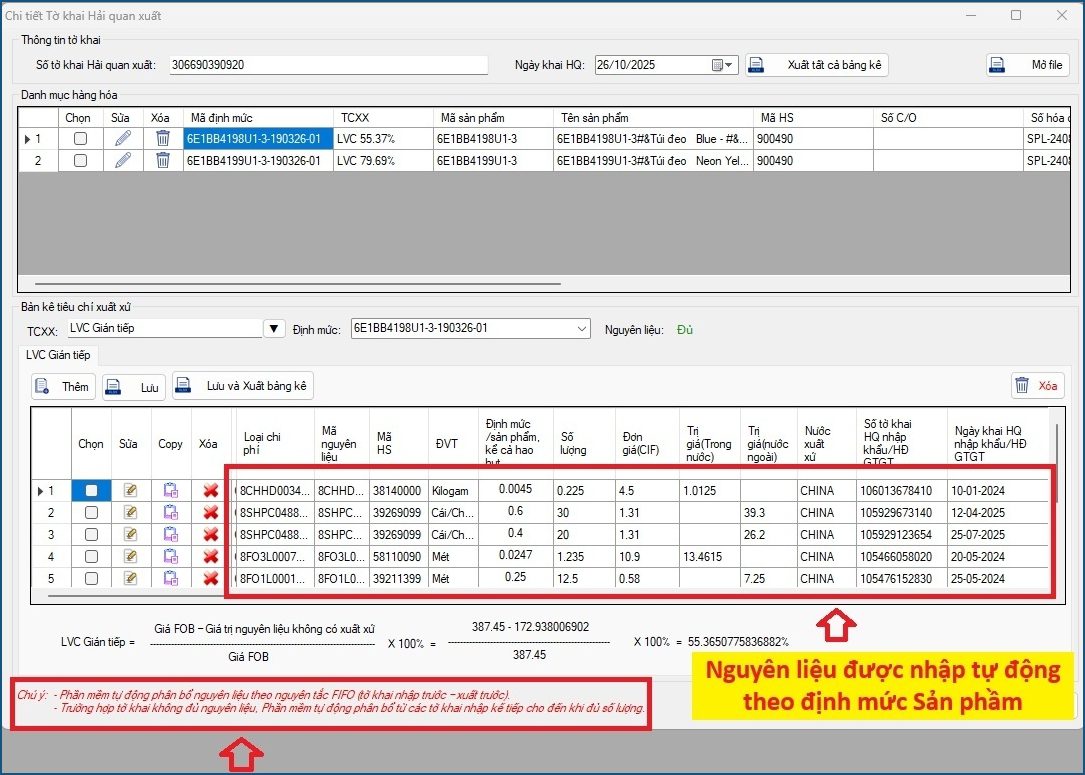Tick the Chọn checkbox for product row 2
1085x775 pixels.
point(80,161)
